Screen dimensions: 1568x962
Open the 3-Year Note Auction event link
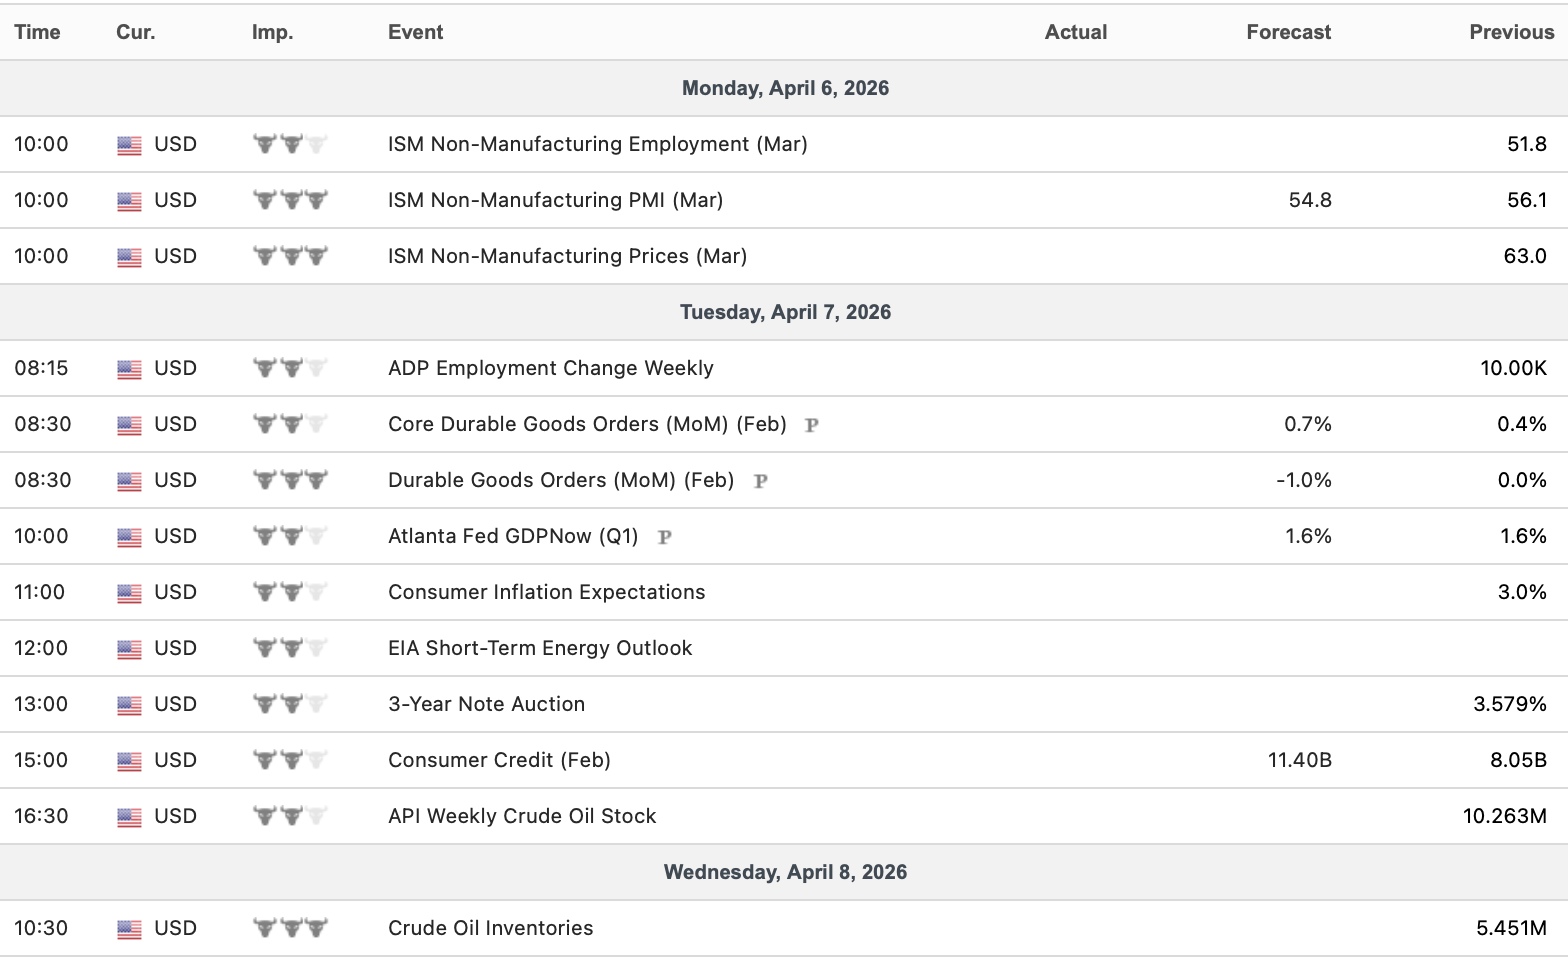tap(486, 704)
